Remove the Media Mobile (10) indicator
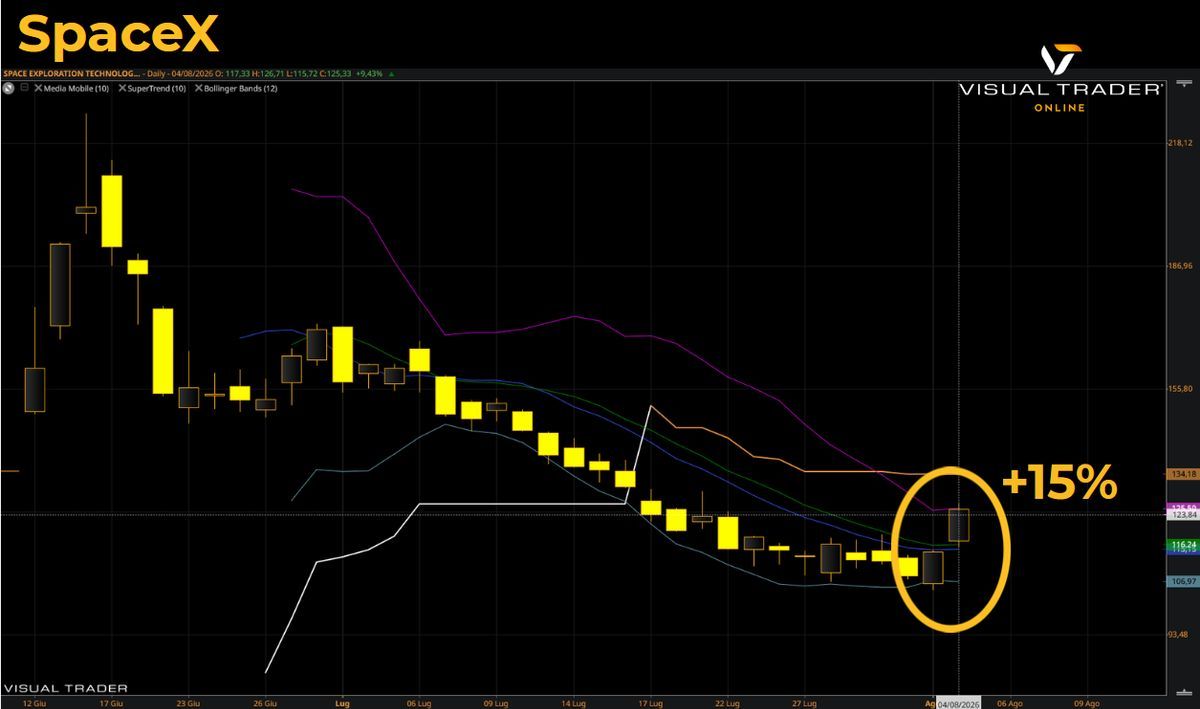 pos(39,88)
